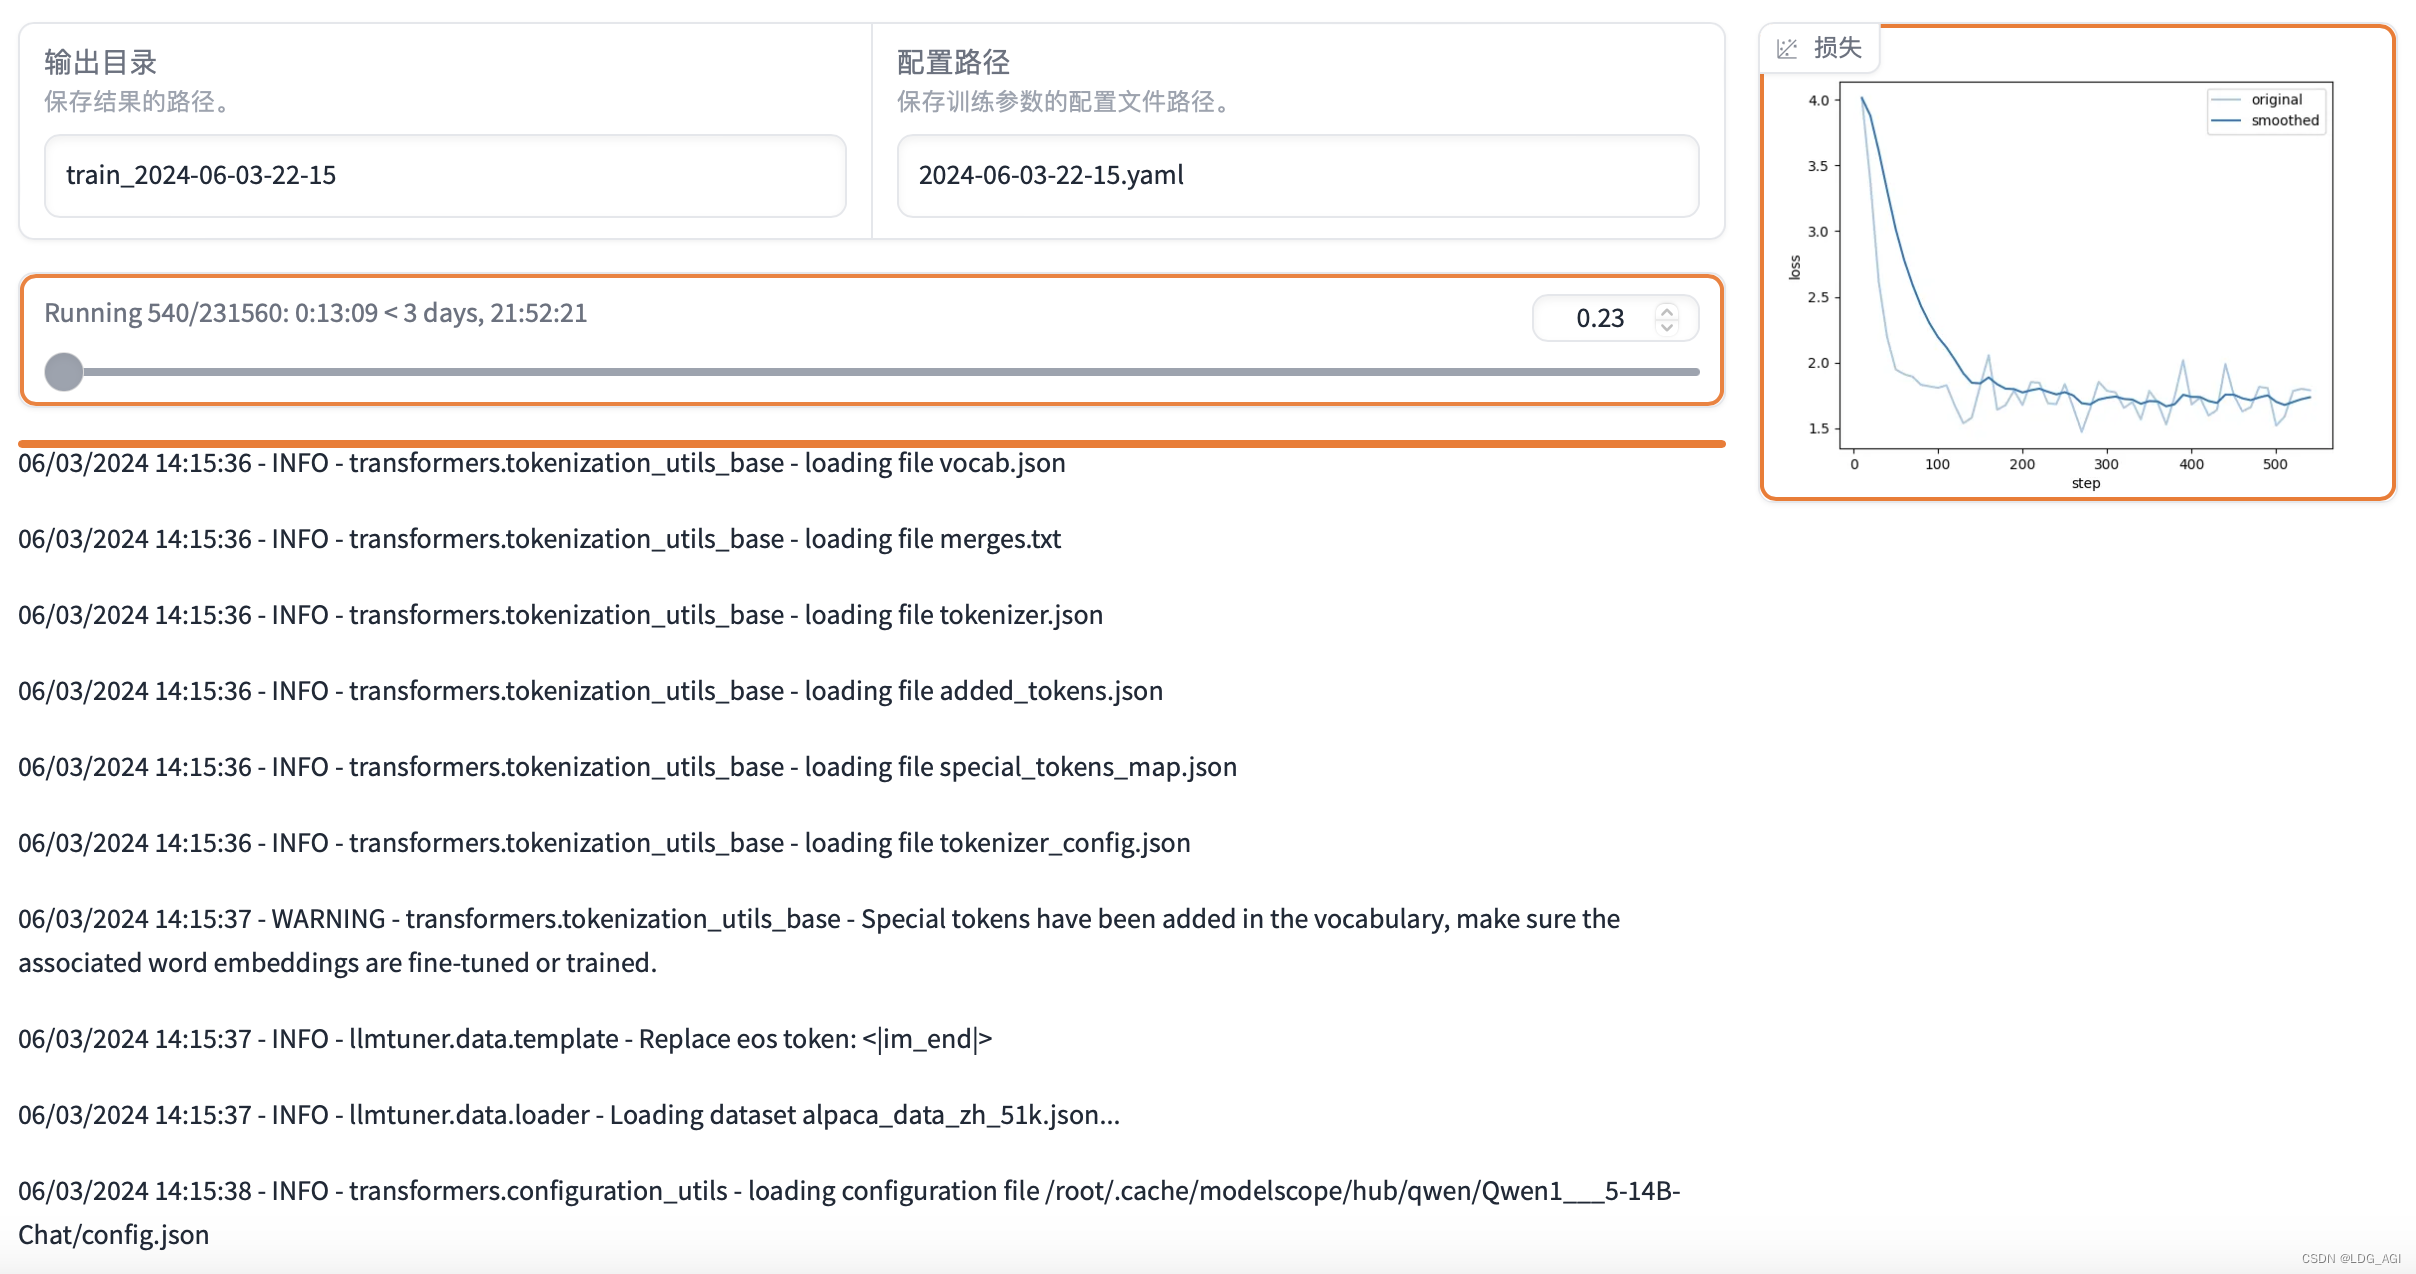Click the 'smoothed' legend entry in plot
The height and width of the screenshot is (1274, 2416).
click(2284, 120)
